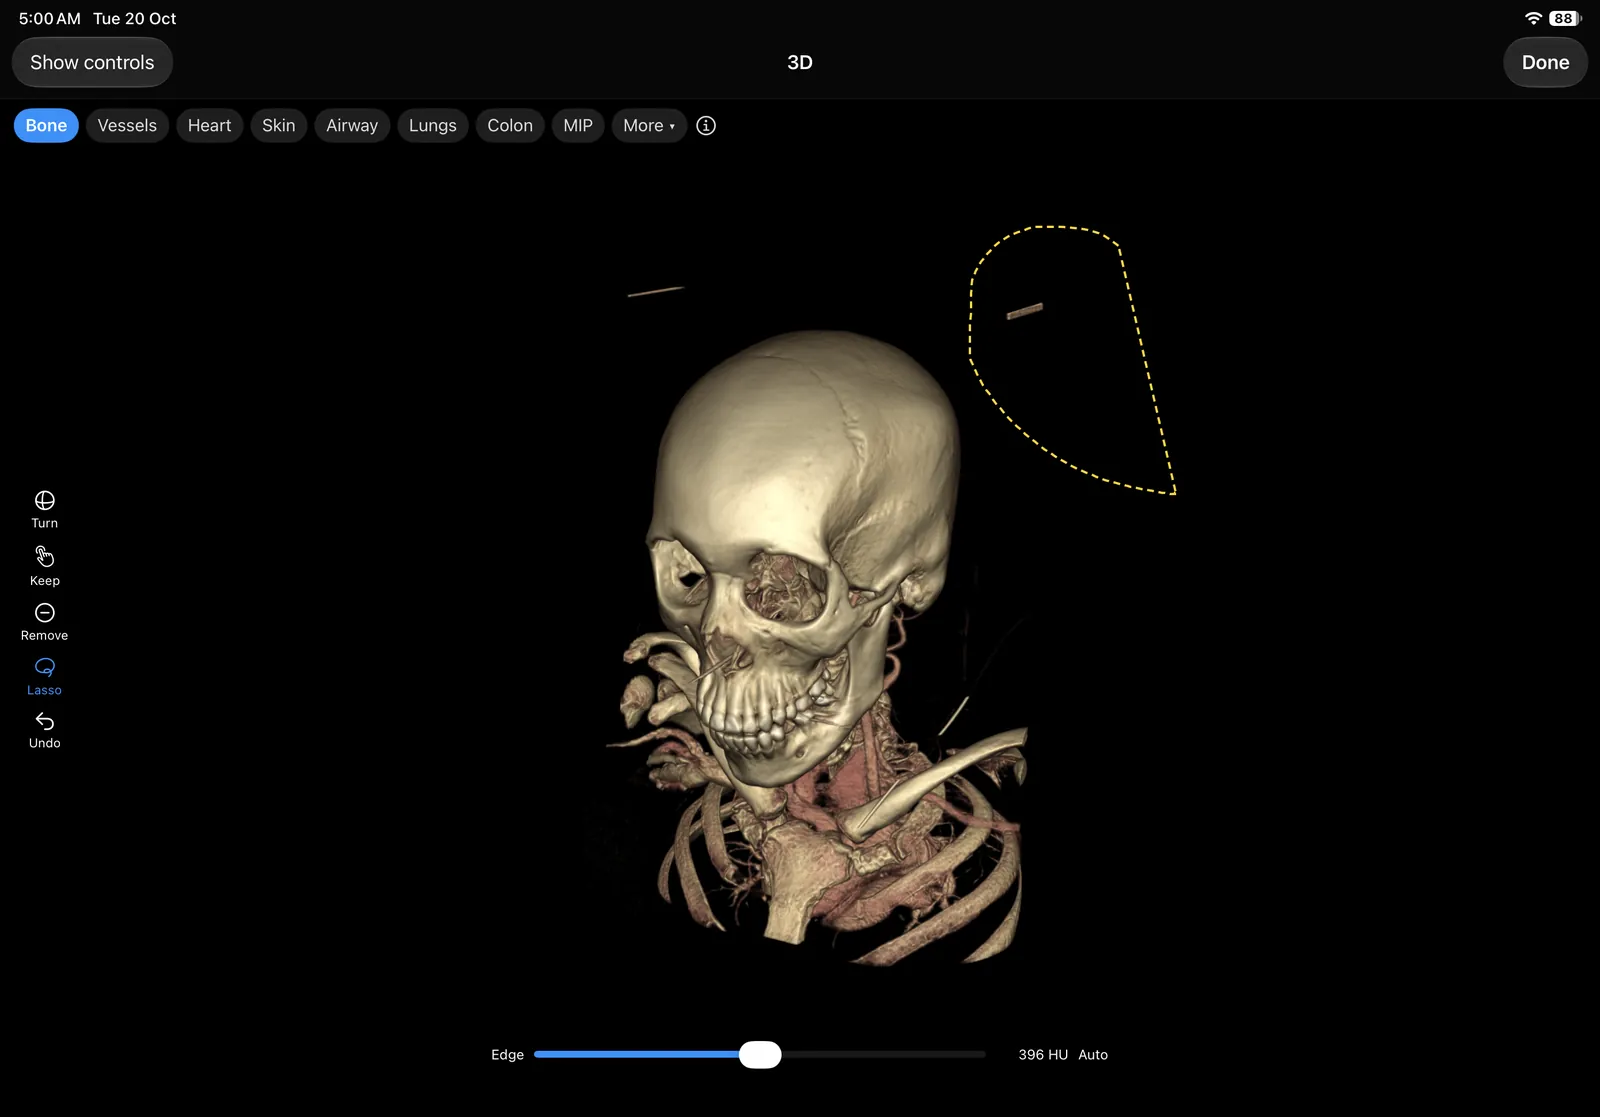The width and height of the screenshot is (1600, 1117).
Task: Select the Turn rotation tool
Action: tap(44, 509)
